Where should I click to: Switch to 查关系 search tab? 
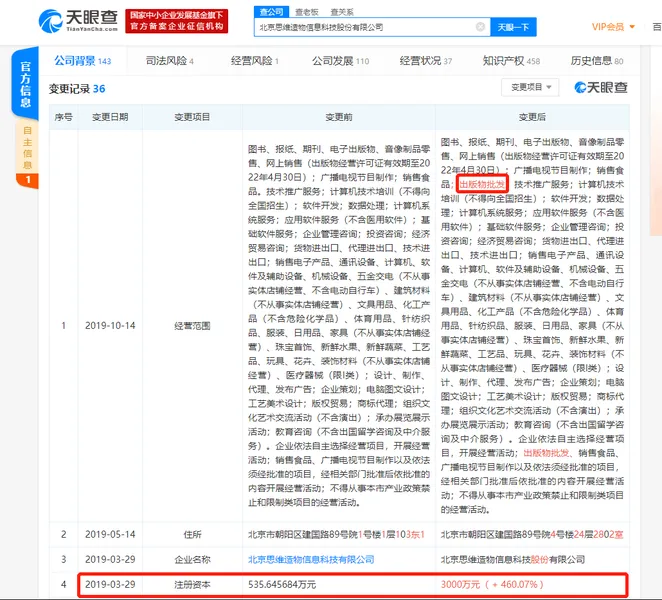pos(342,12)
